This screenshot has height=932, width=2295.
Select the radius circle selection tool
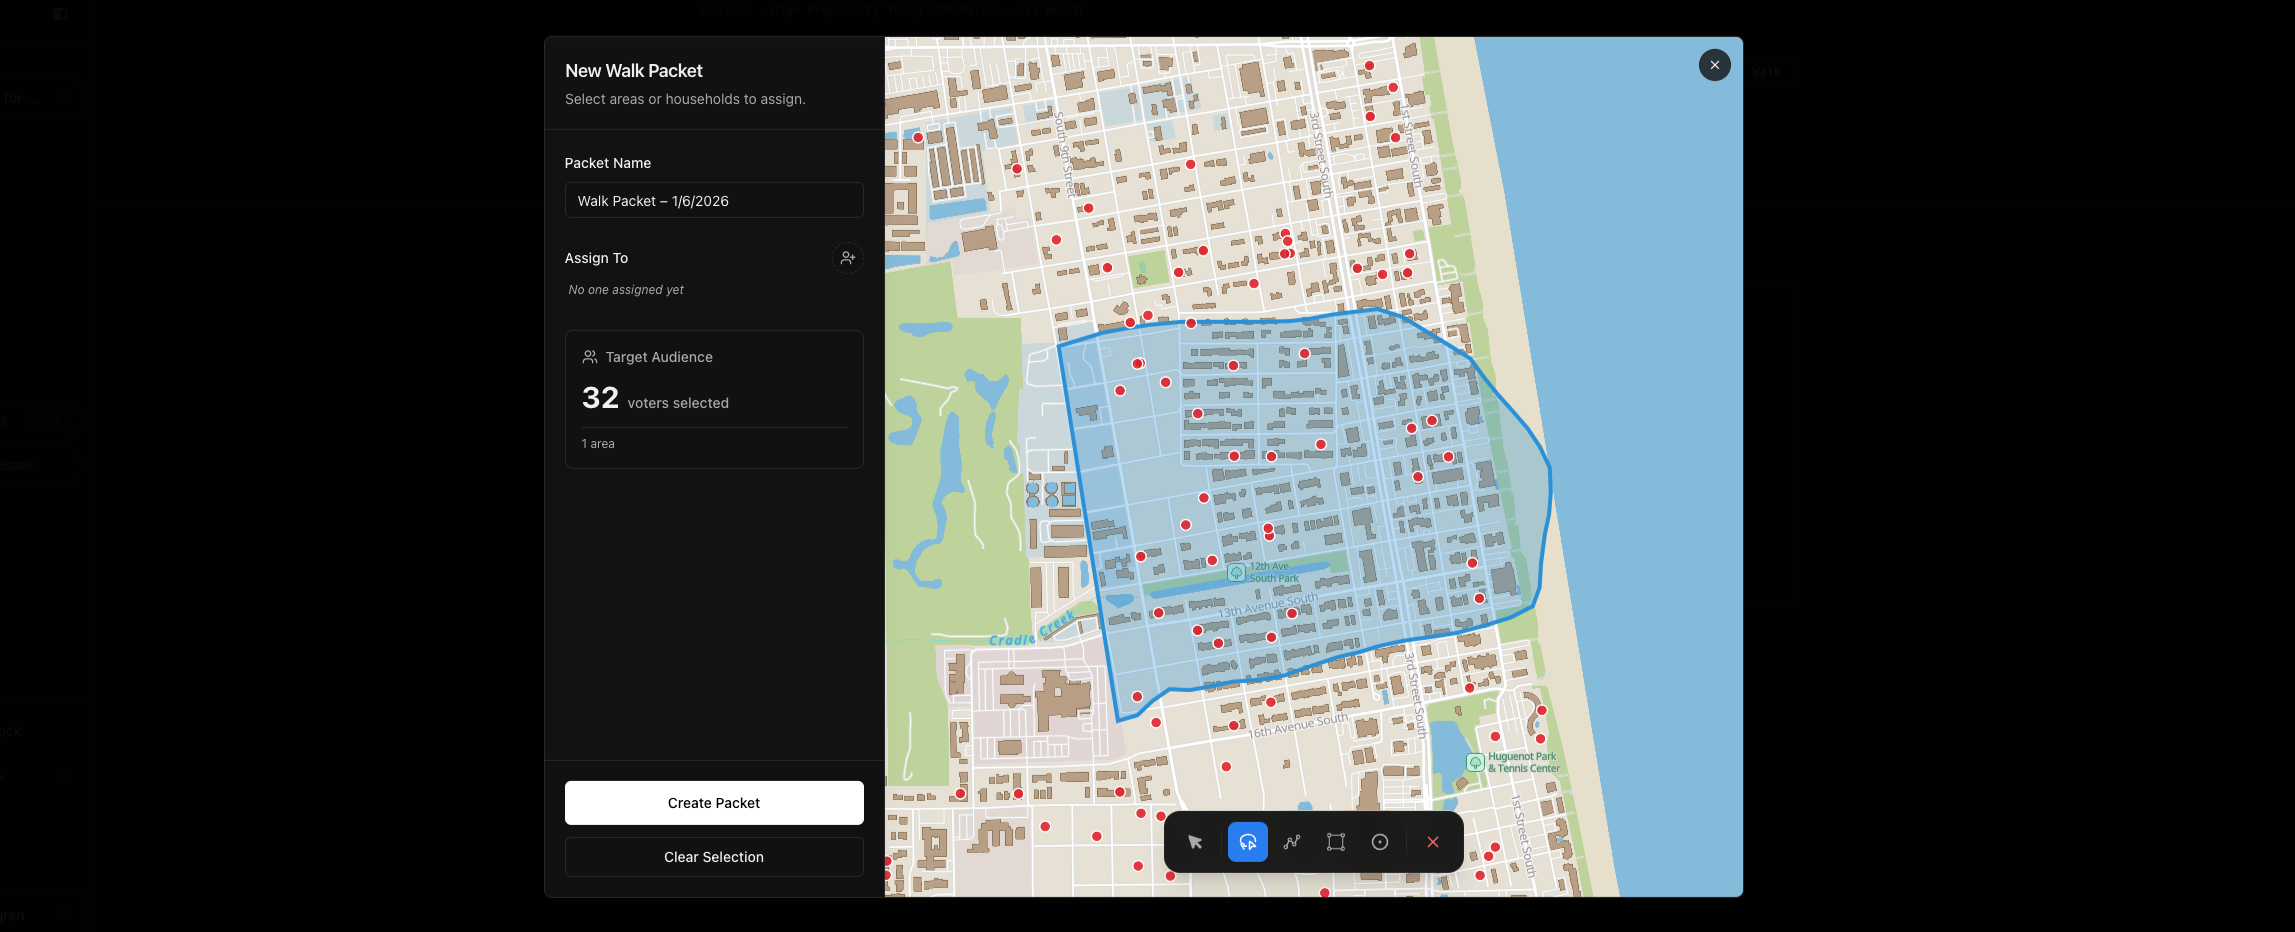click(x=1381, y=842)
